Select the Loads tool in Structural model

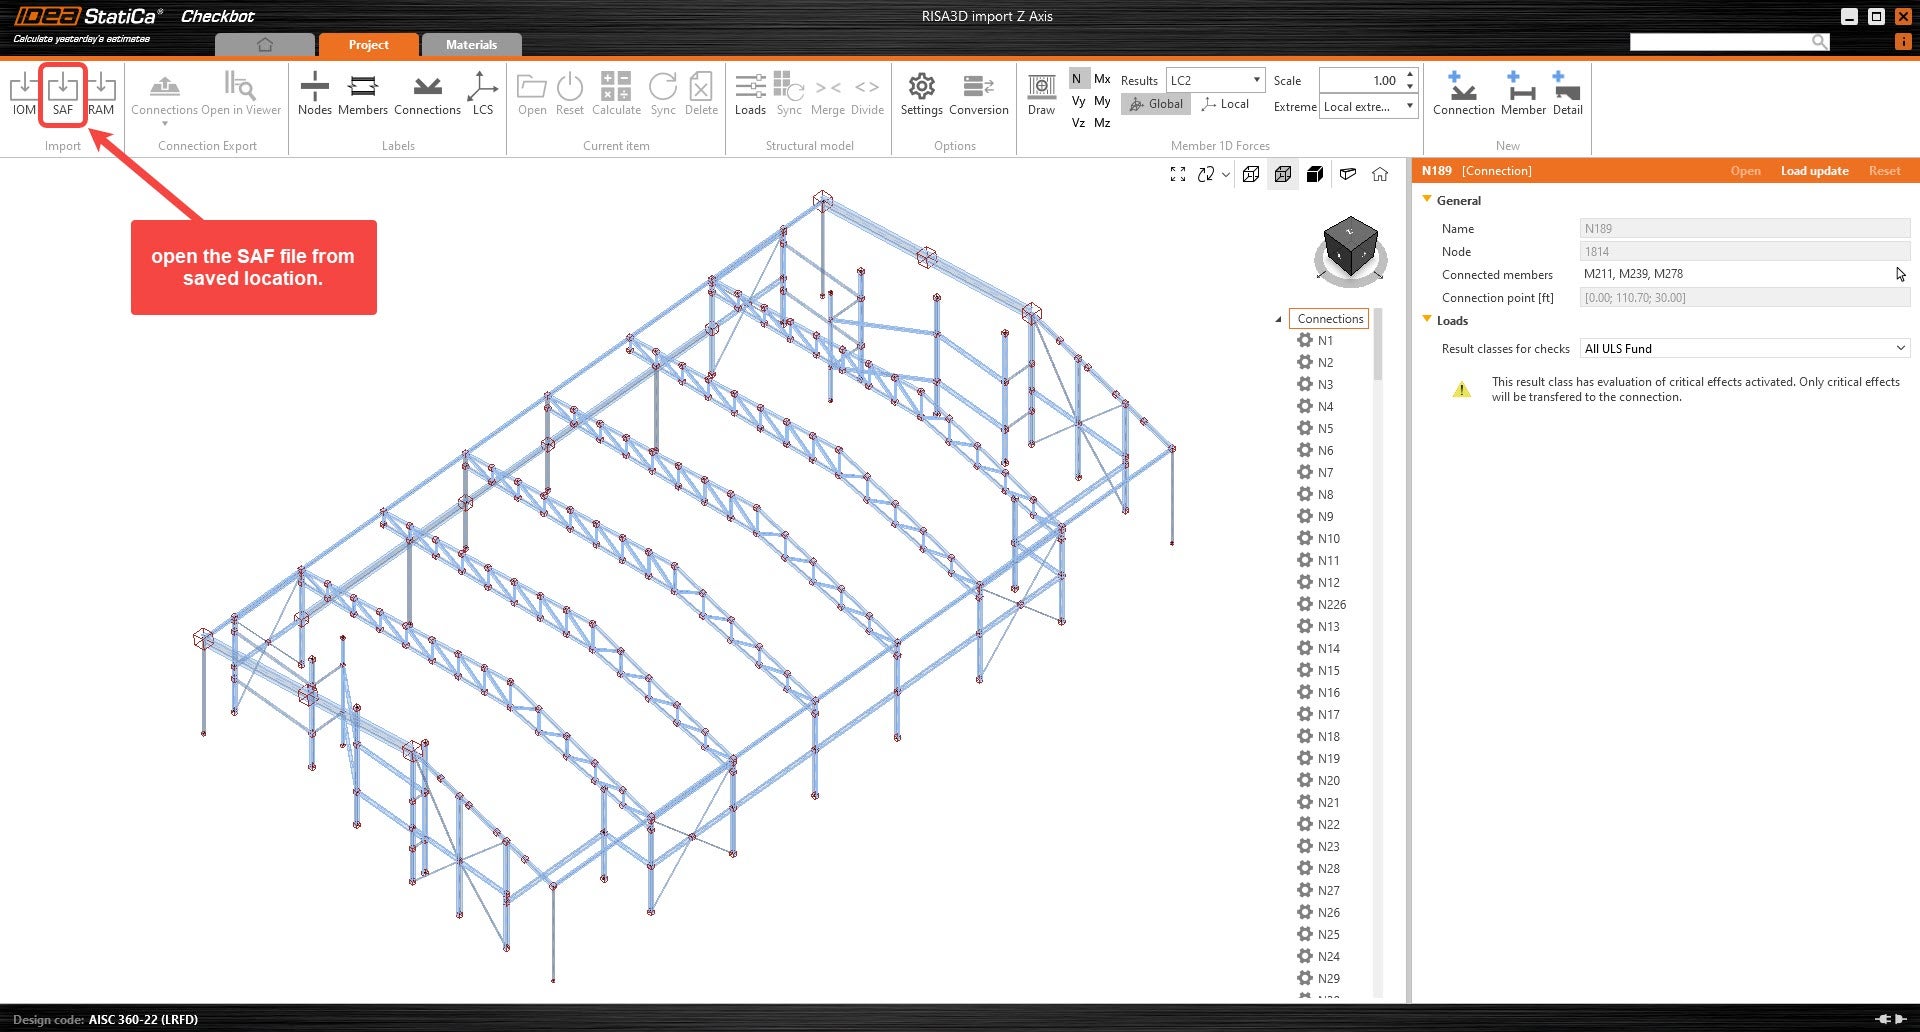coord(750,95)
